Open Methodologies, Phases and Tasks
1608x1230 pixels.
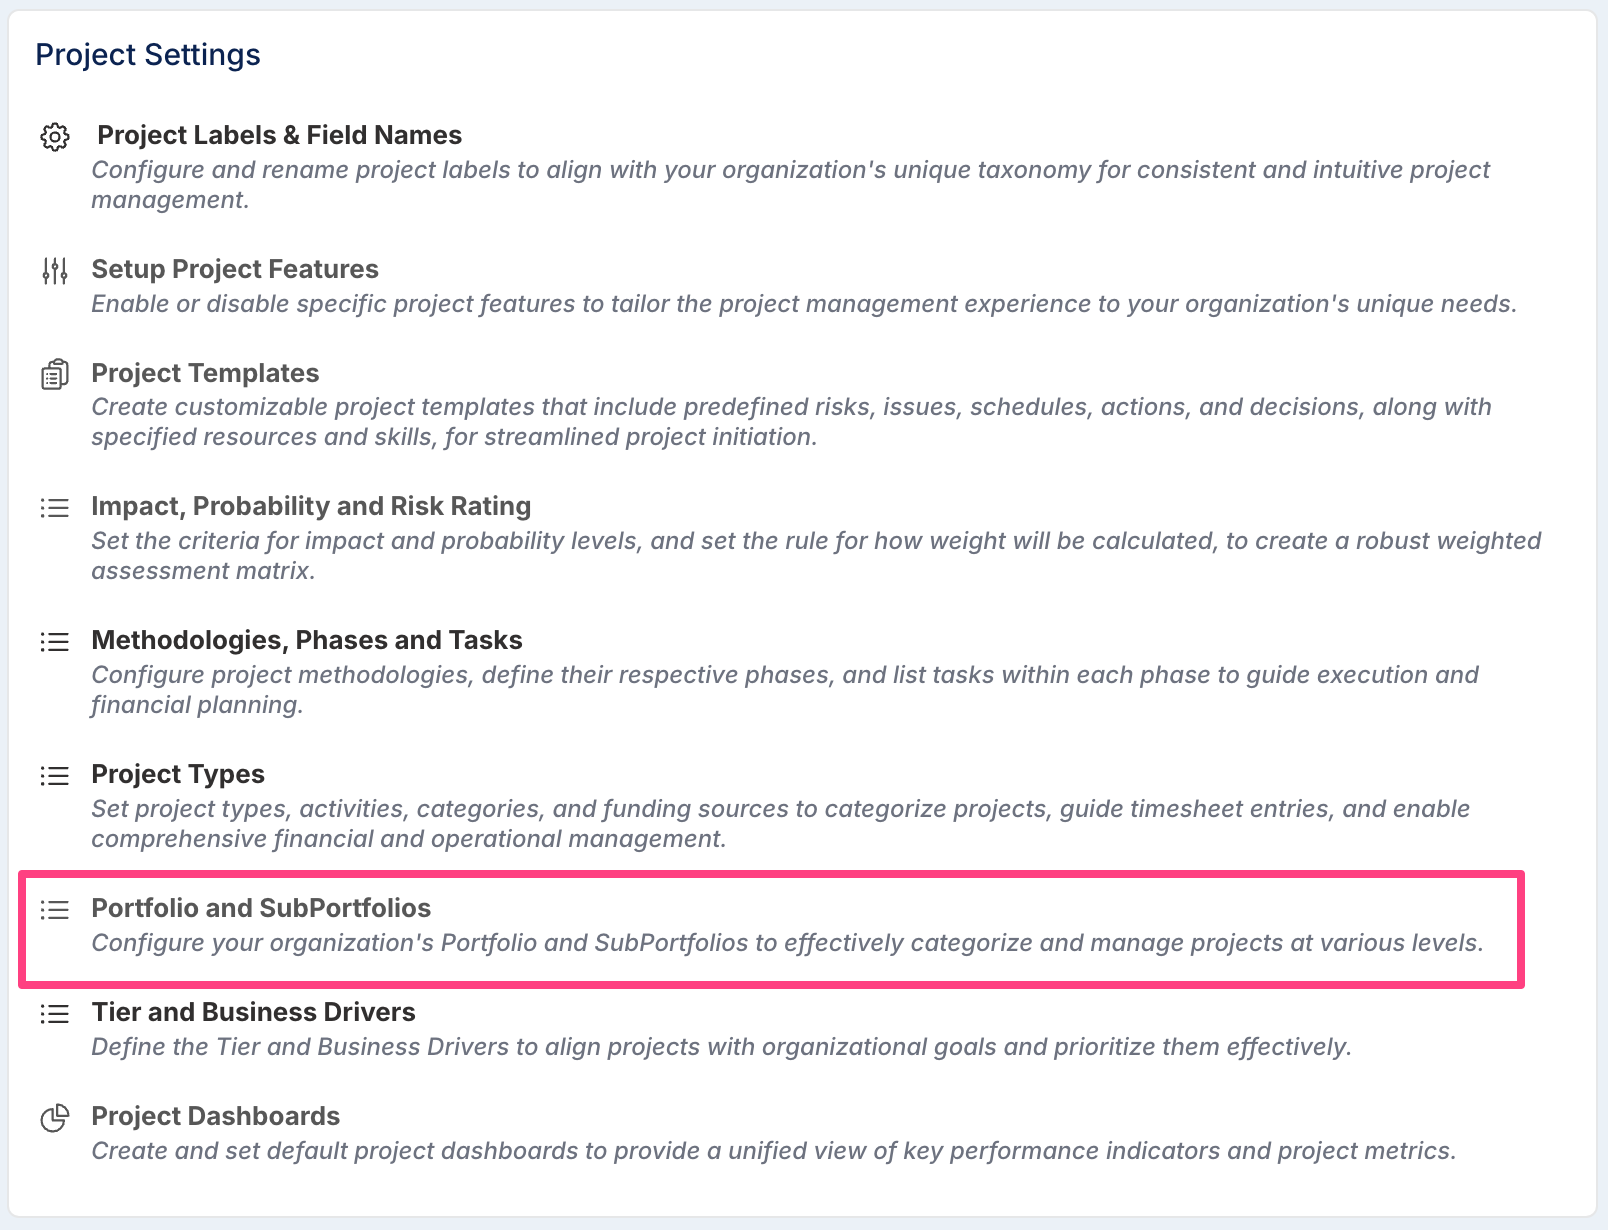click(307, 640)
